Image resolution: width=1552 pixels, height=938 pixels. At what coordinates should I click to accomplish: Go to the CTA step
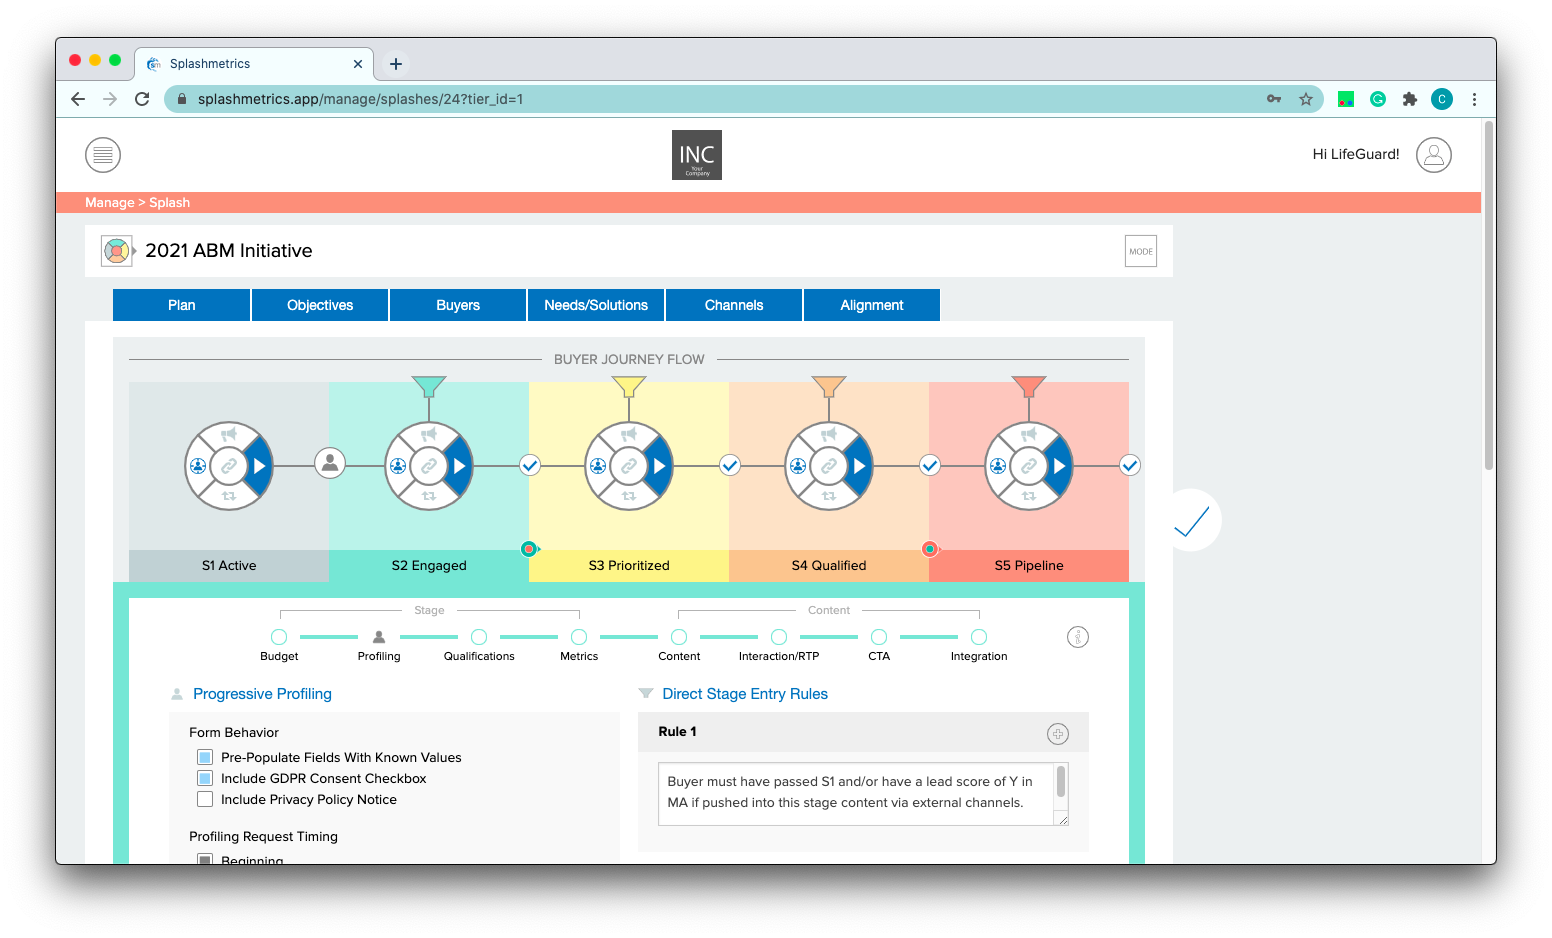pos(879,637)
